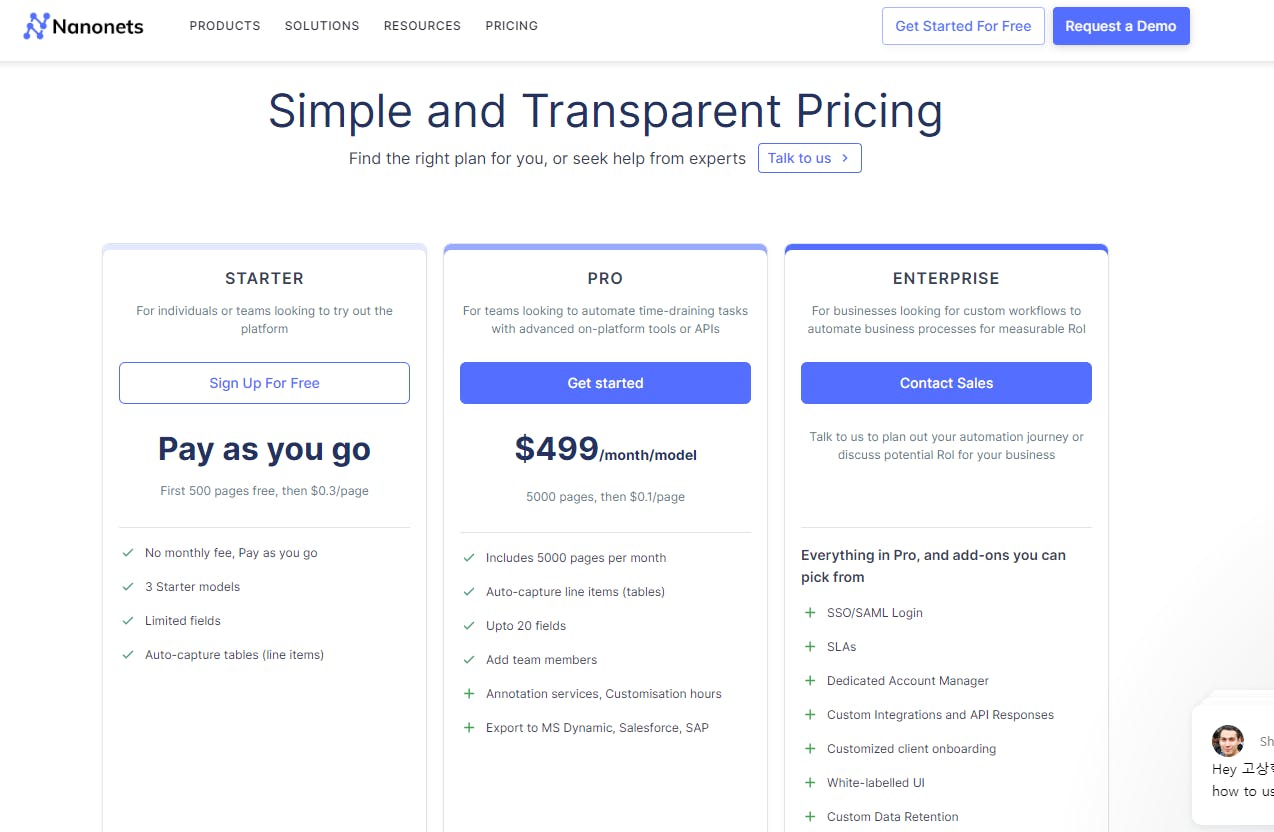Viewport: 1274px width, 832px height.
Task: Click the plus icon next to Annotation services
Action: pos(469,694)
